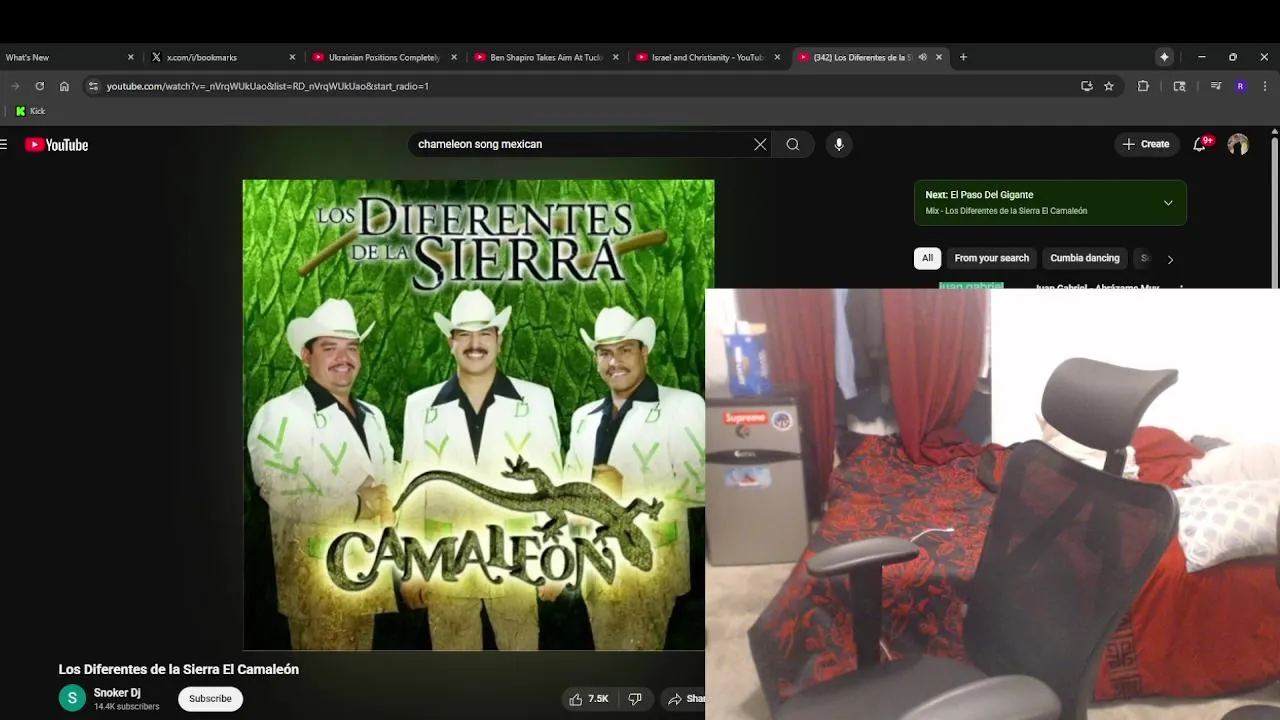
Task: Bookmark this page with the star
Action: (1109, 86)
